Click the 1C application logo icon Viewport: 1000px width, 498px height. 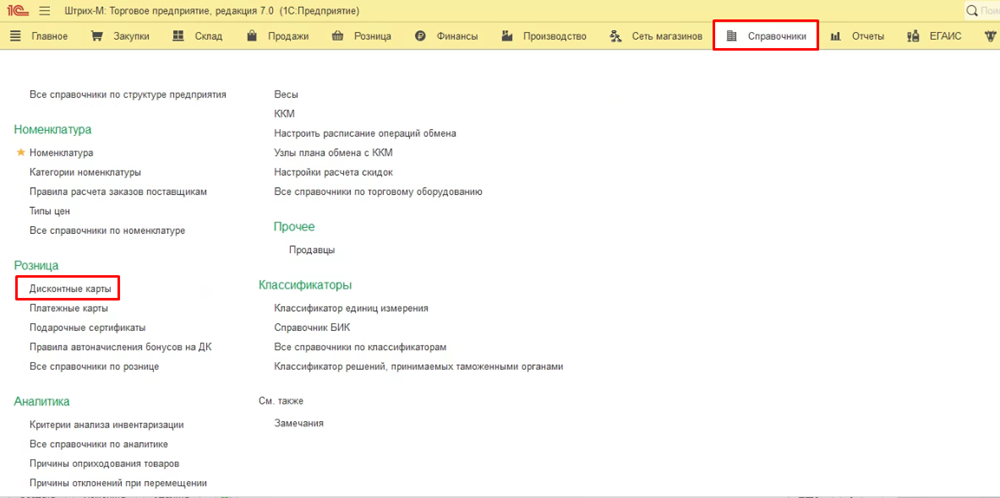coord(17,10)
